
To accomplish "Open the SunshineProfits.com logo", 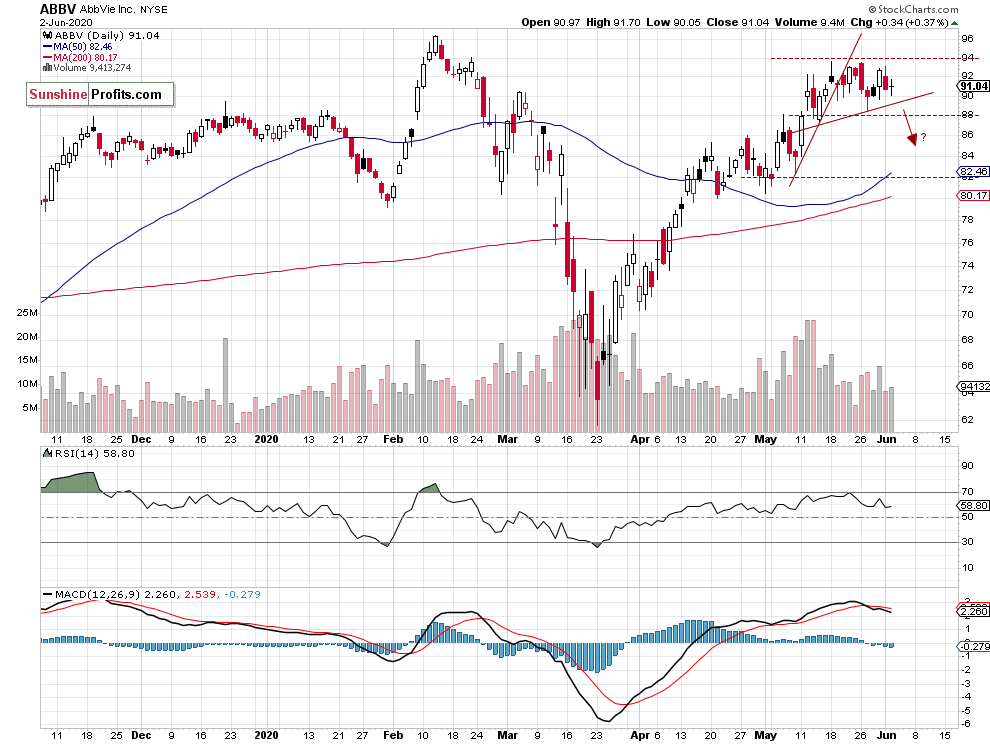I will [x=100, y=95].
